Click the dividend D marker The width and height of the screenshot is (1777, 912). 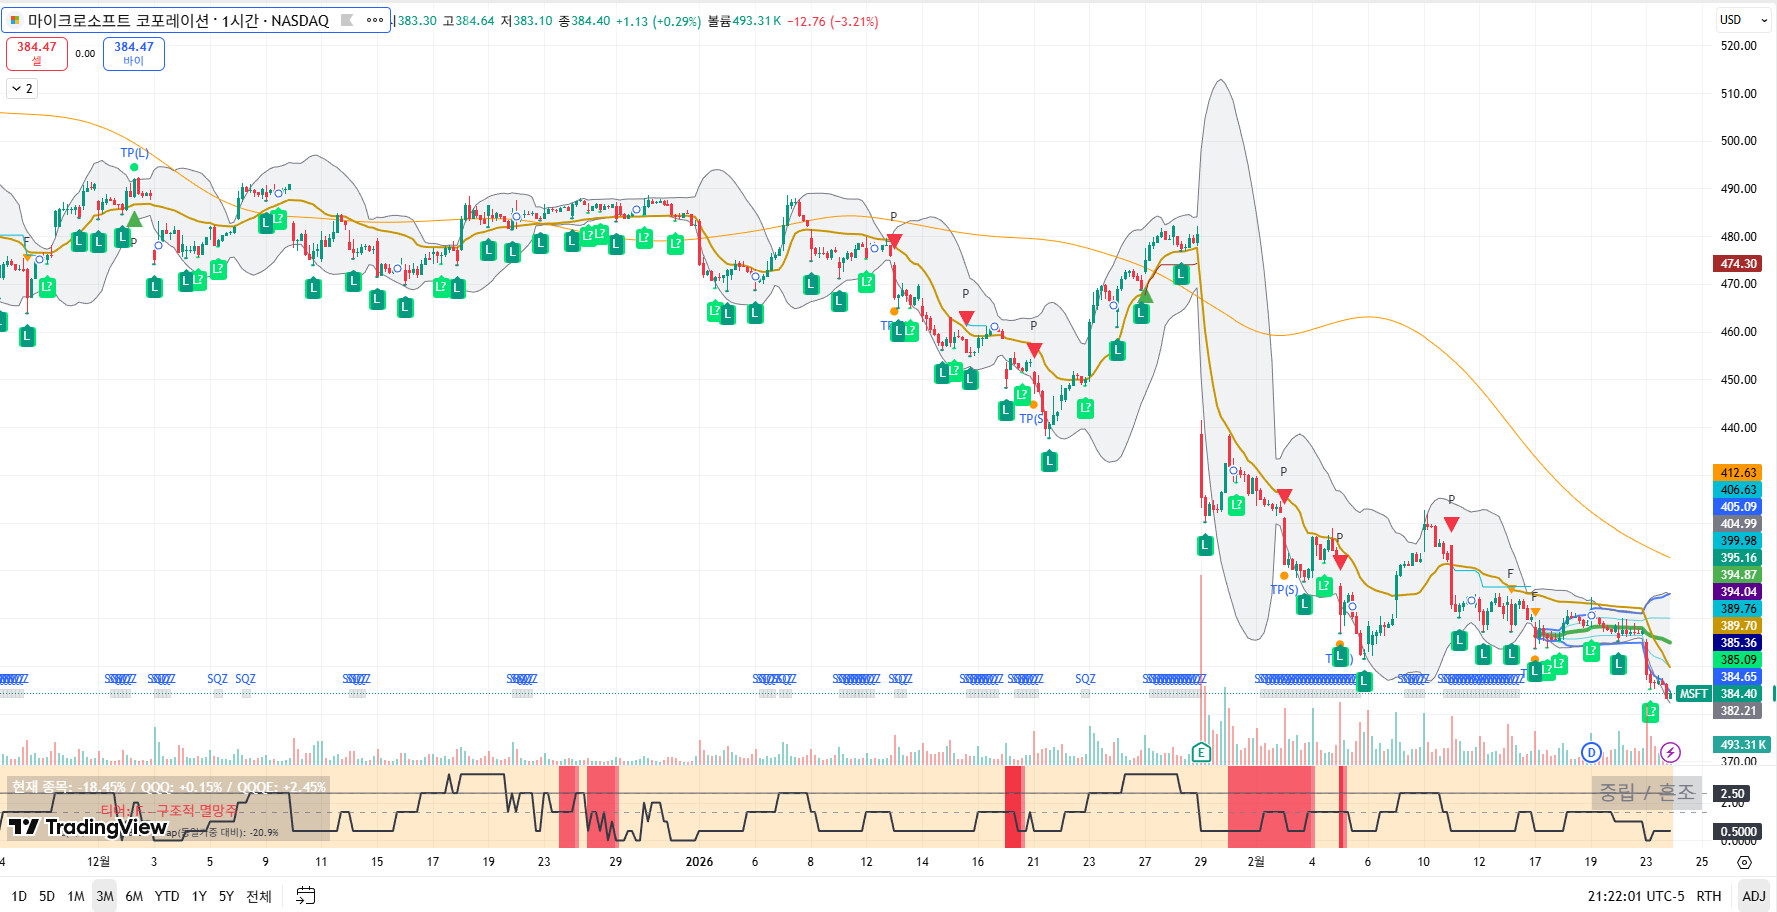1591,752
